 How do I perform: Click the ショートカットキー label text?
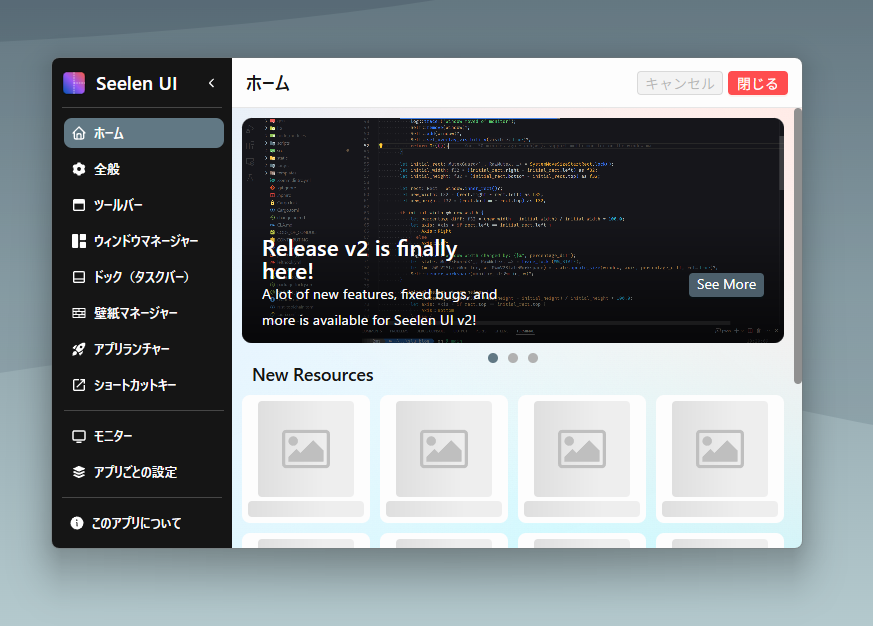pos(135,385)
